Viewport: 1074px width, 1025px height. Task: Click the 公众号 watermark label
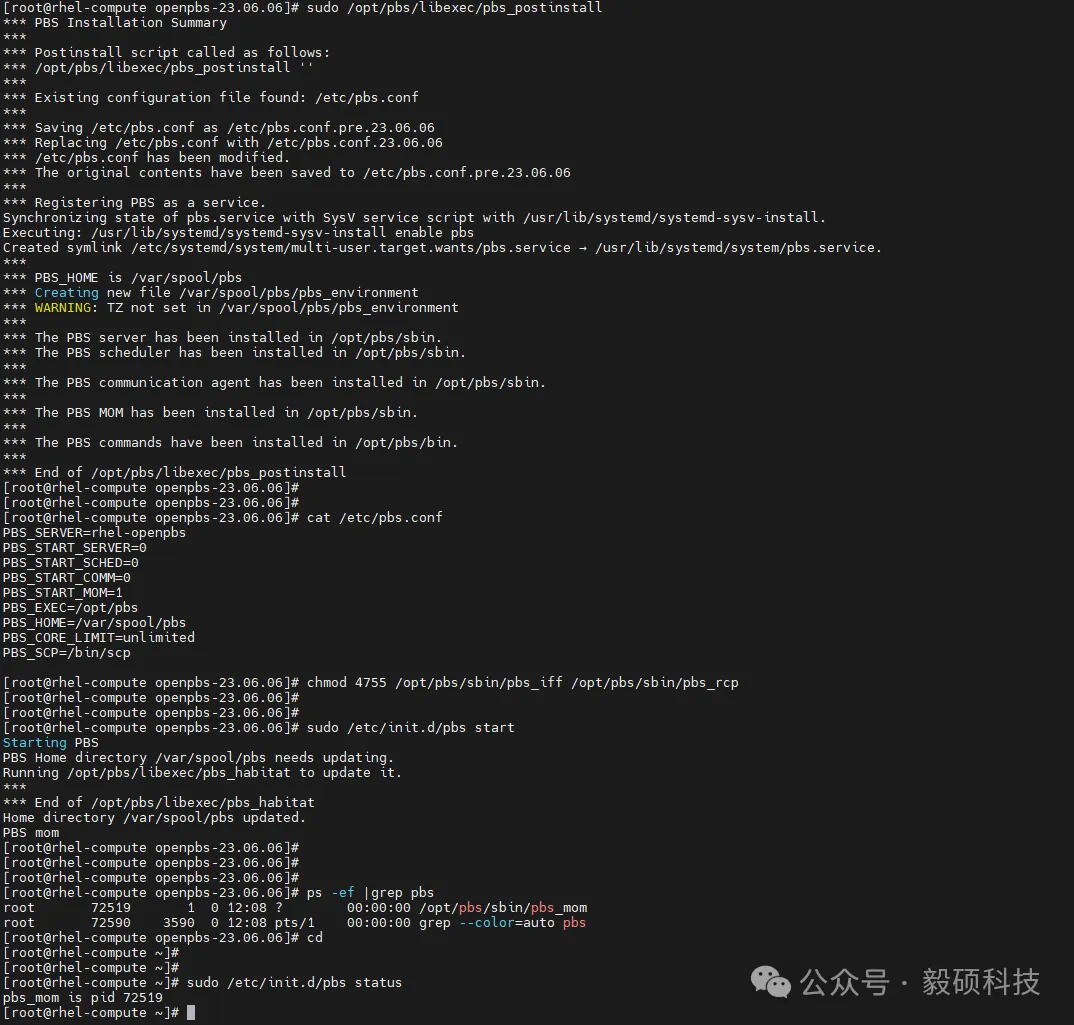(x=846, y=982)
